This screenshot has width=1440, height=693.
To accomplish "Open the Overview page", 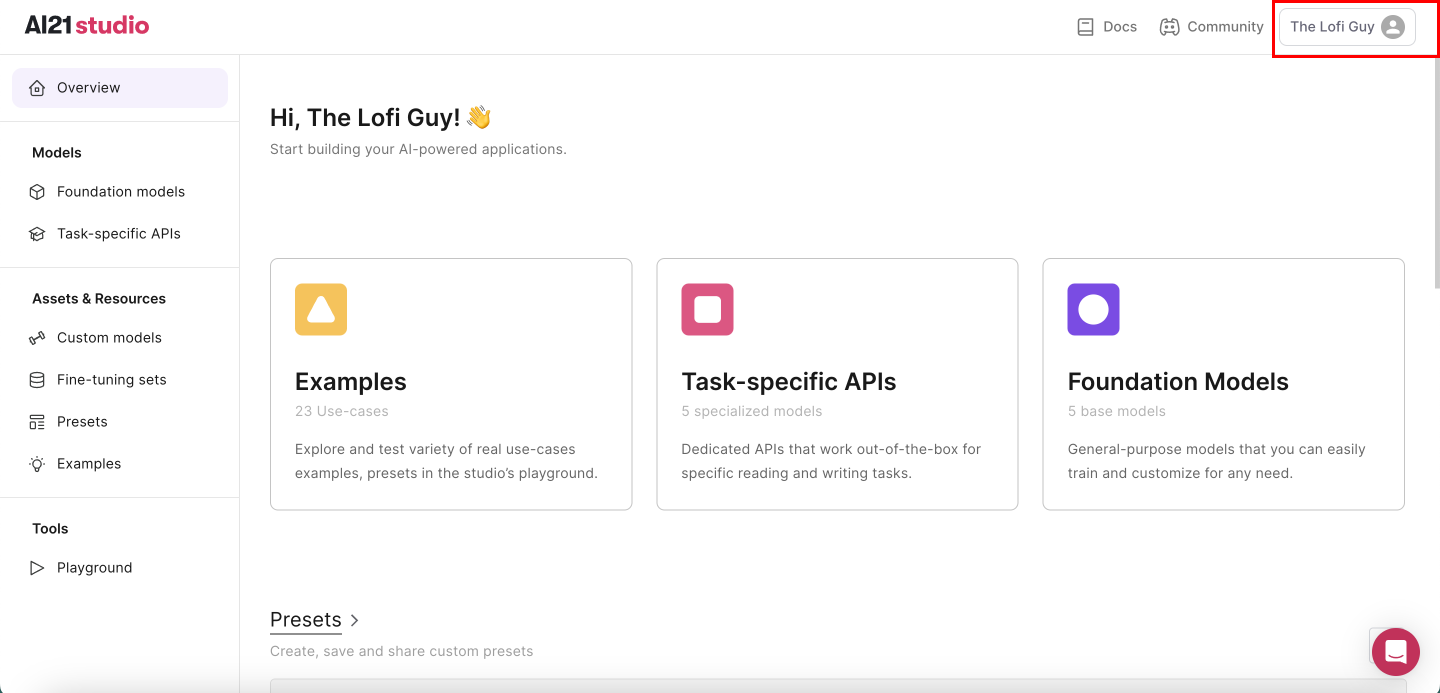I will [x=120, y=88].
